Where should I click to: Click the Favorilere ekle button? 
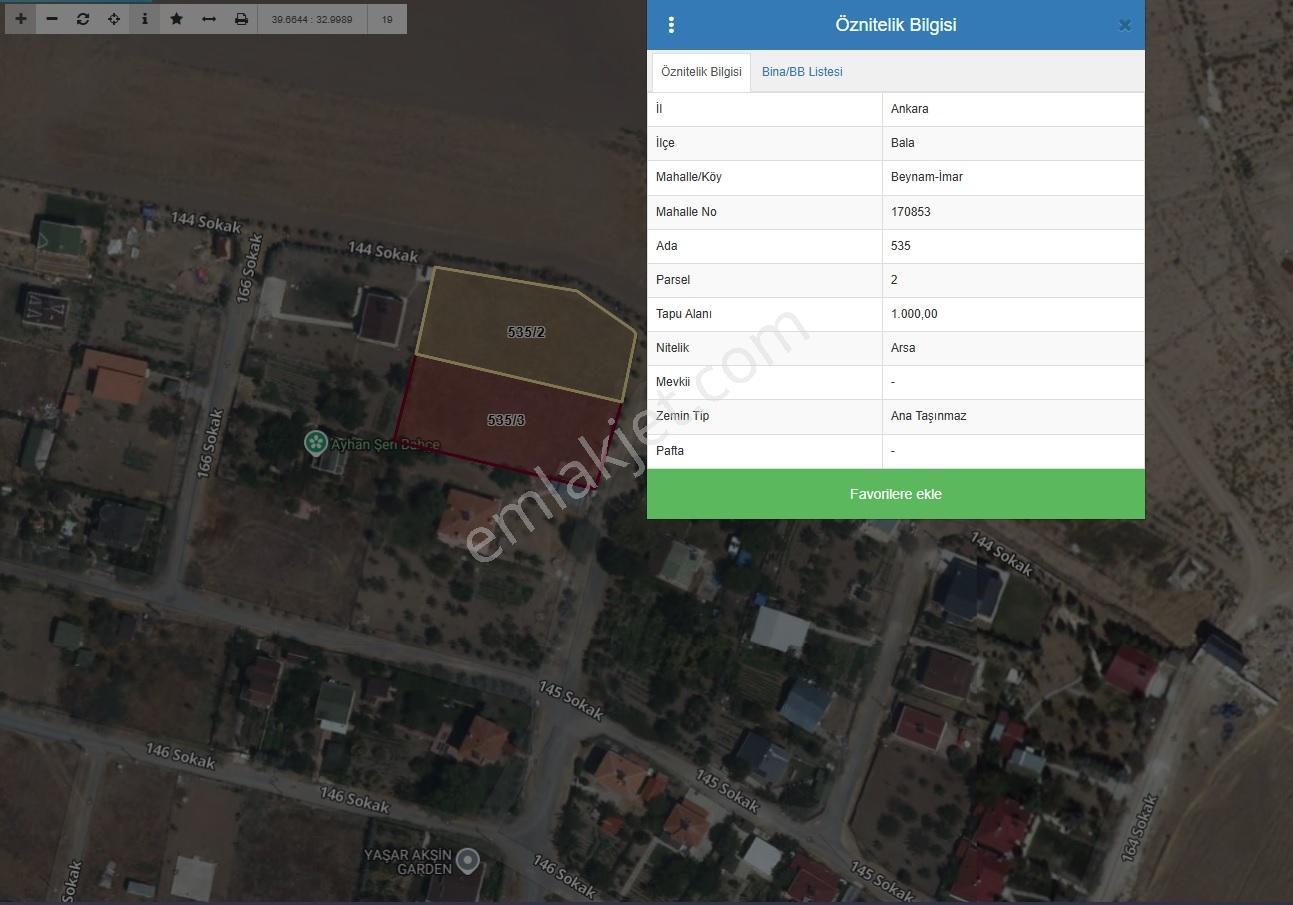(x=896, y=494)
